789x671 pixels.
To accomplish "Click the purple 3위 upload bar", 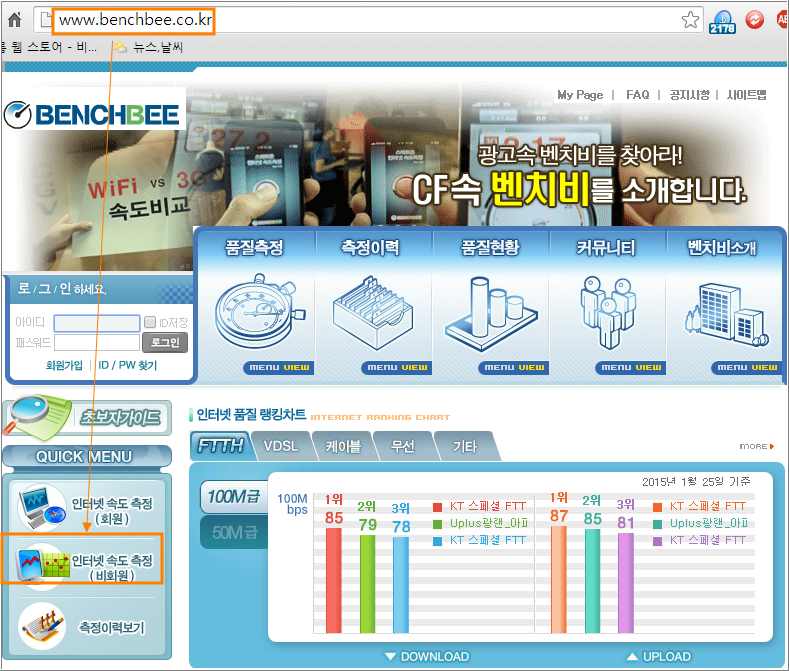I will click(625, 583).
